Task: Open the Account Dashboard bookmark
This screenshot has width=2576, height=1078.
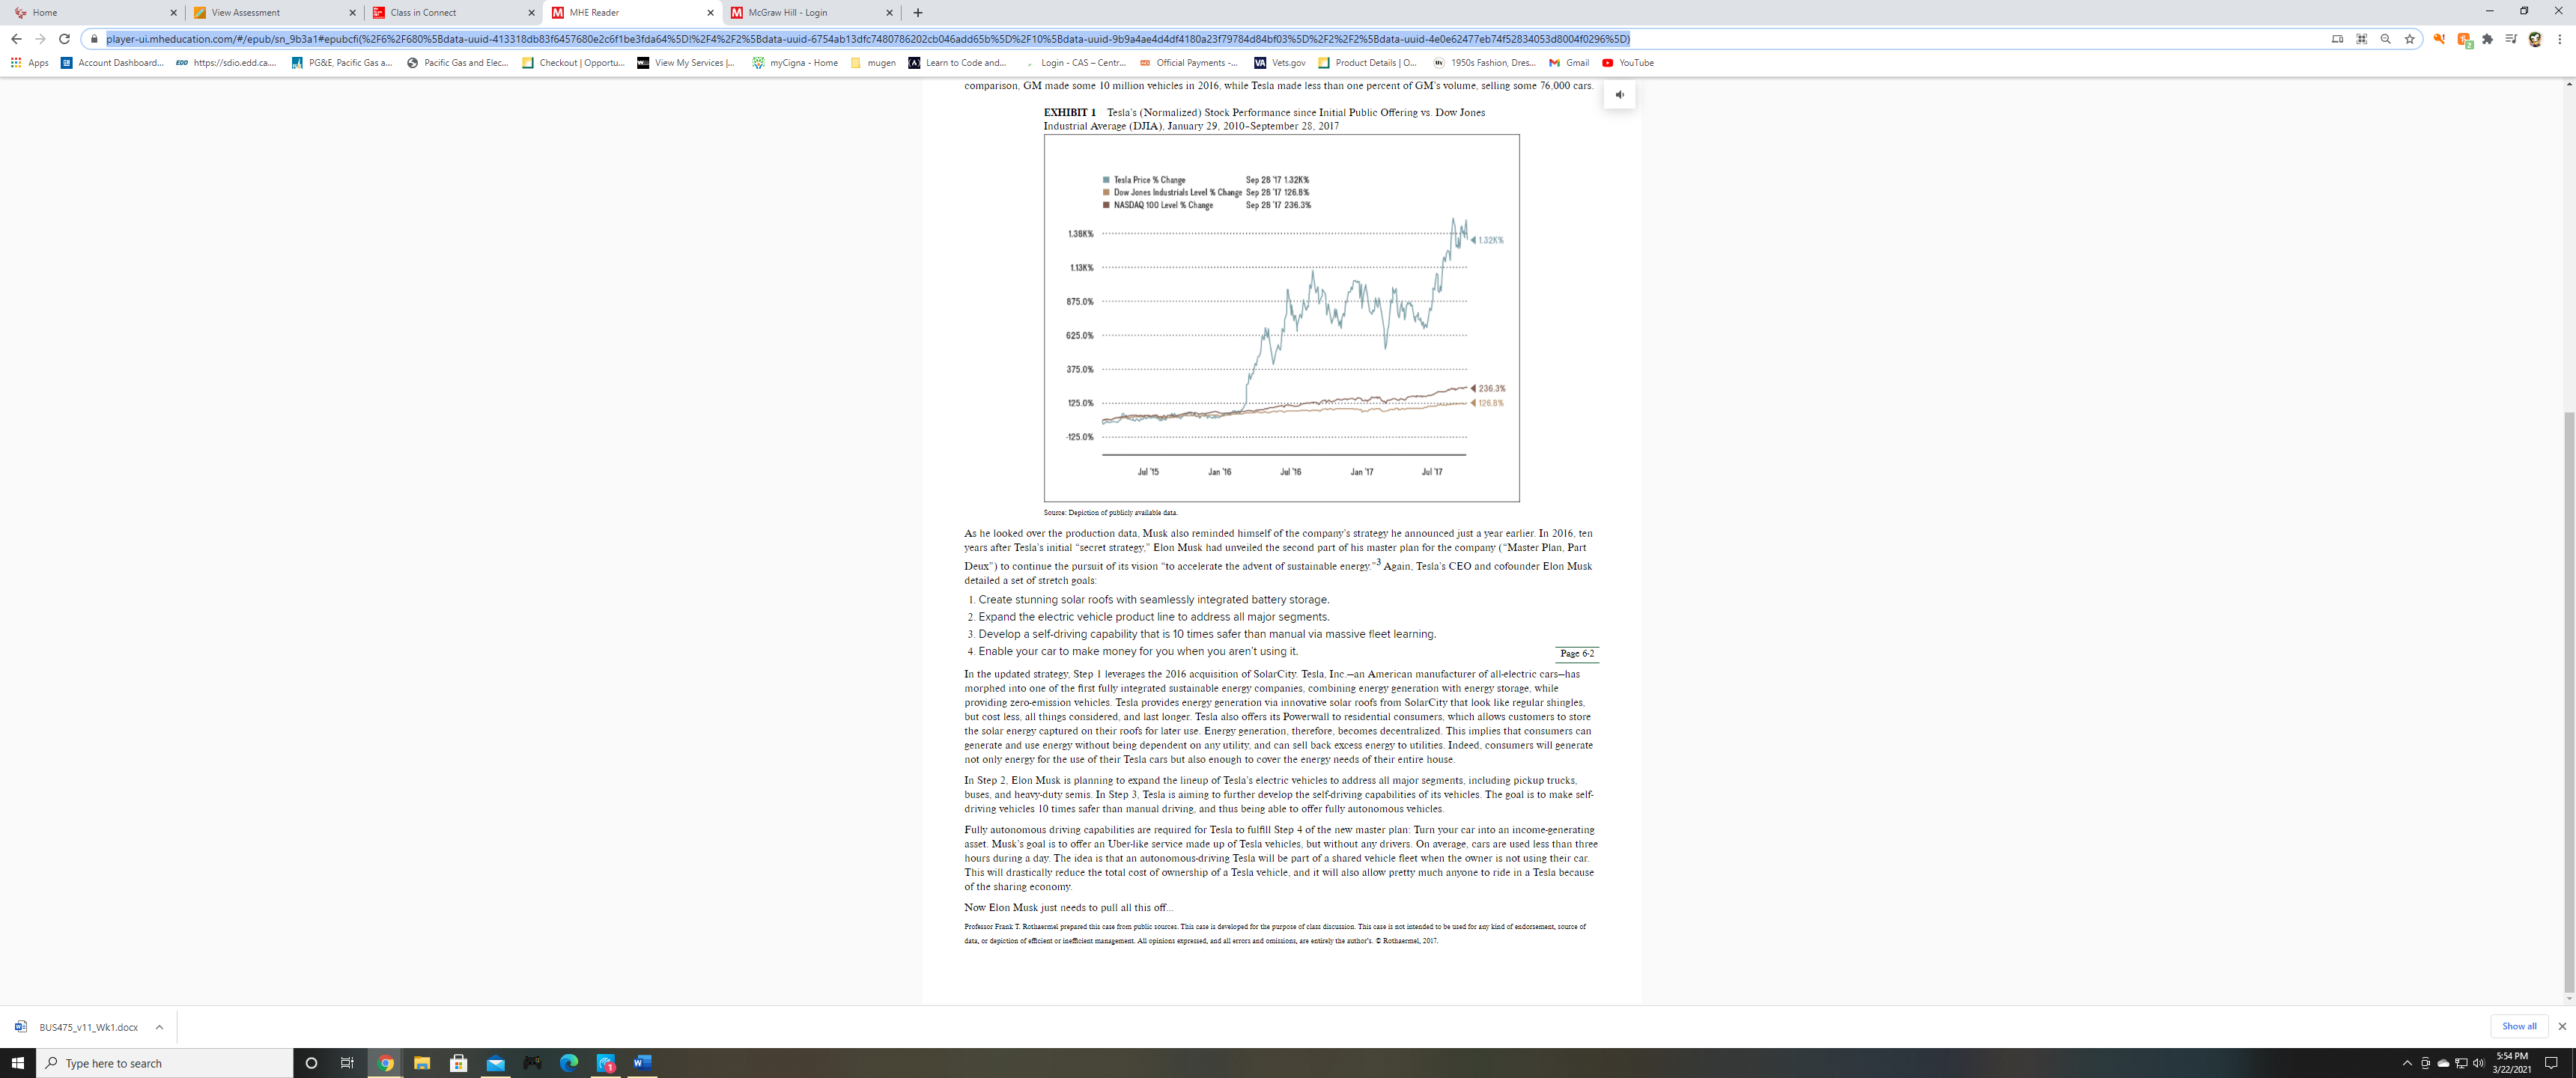Action: point(112,63)
